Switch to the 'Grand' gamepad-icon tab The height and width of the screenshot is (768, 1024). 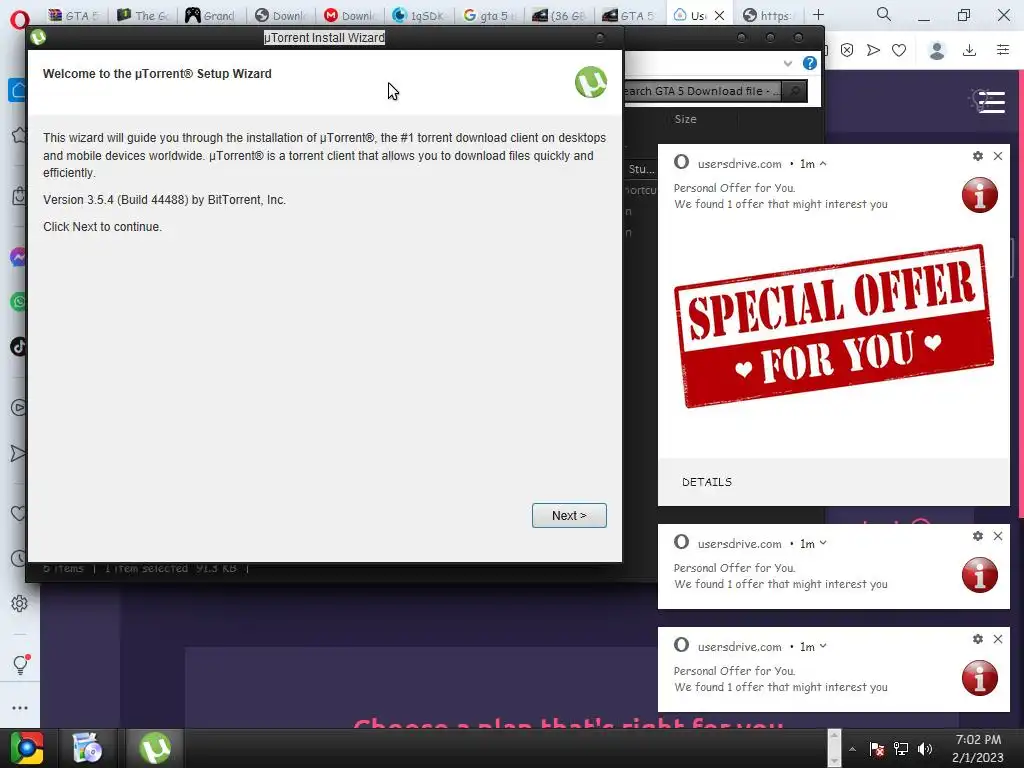[211, 16]
